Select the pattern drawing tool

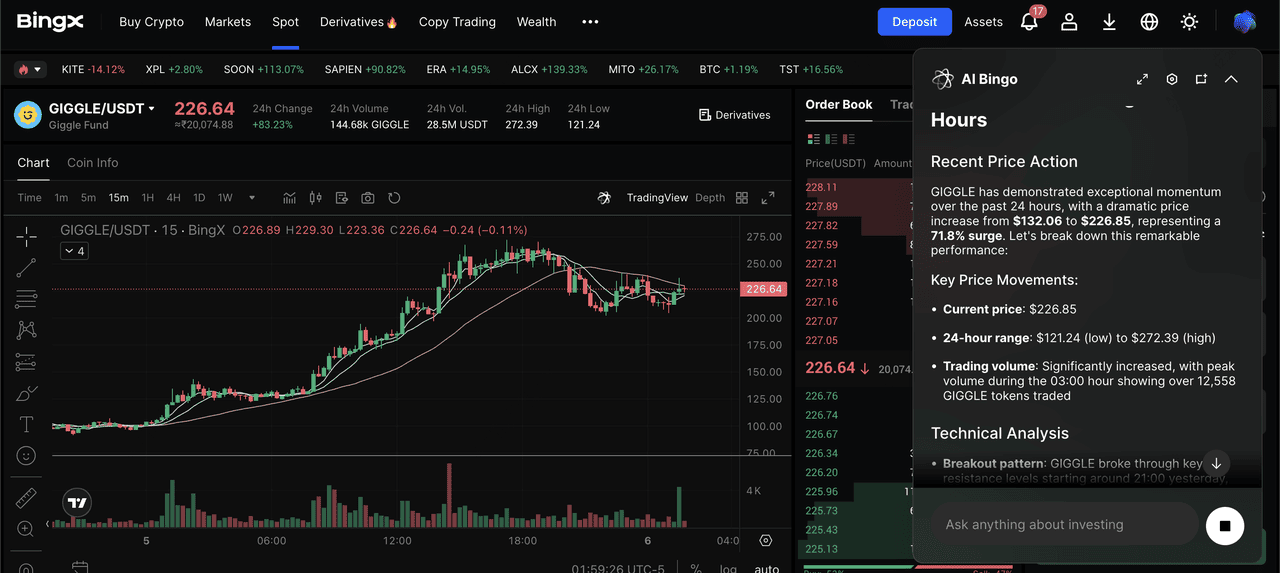(x=27, y=329)
